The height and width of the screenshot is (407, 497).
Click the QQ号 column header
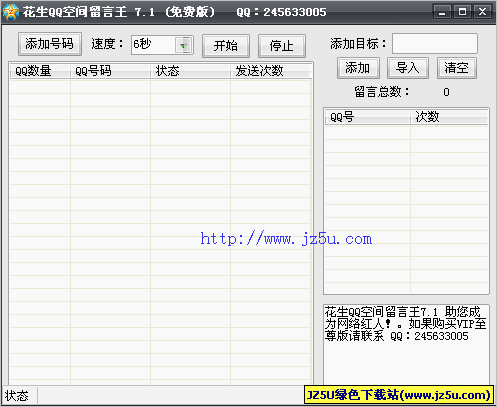[368, 117]
